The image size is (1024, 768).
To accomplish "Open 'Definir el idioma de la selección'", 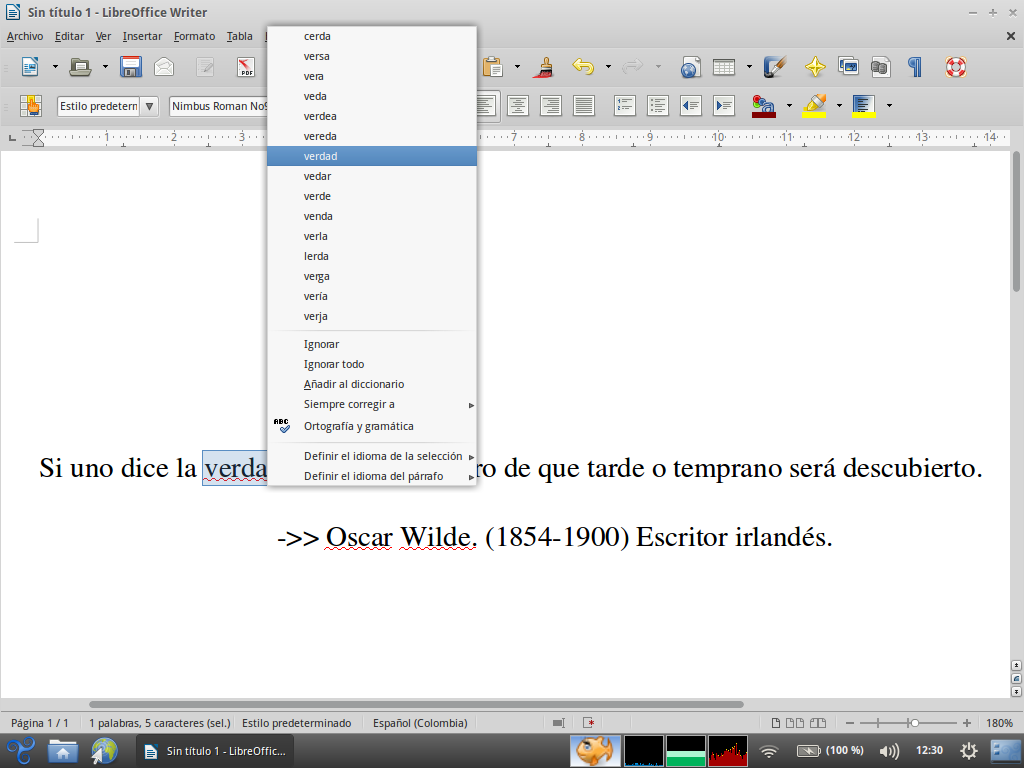I will coord(372,456).
